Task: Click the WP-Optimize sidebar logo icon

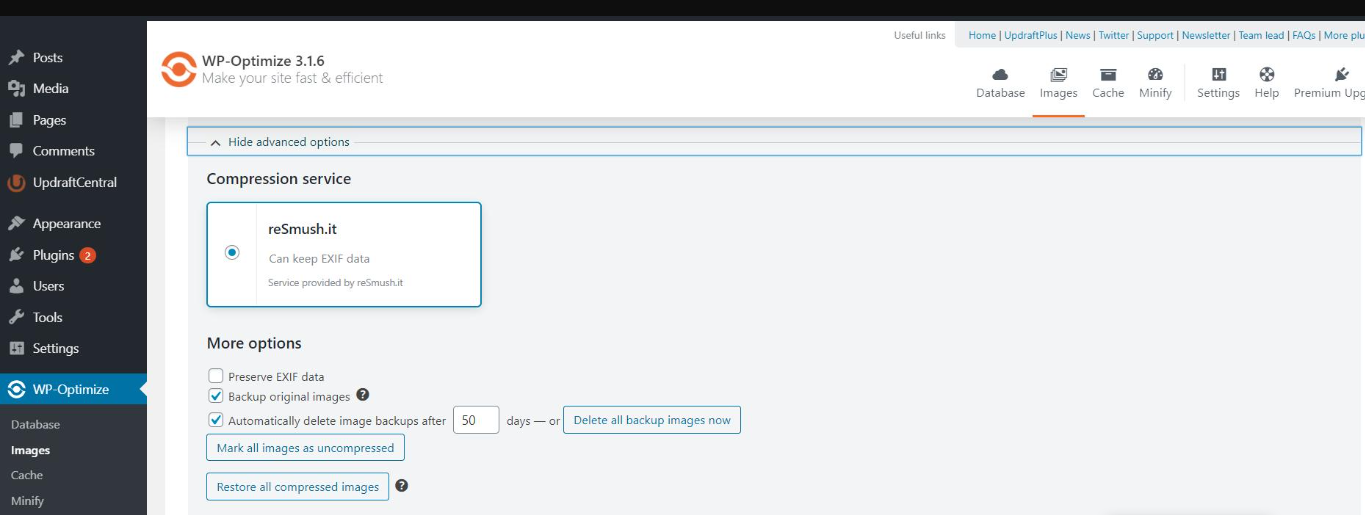Action: (16, 389)
